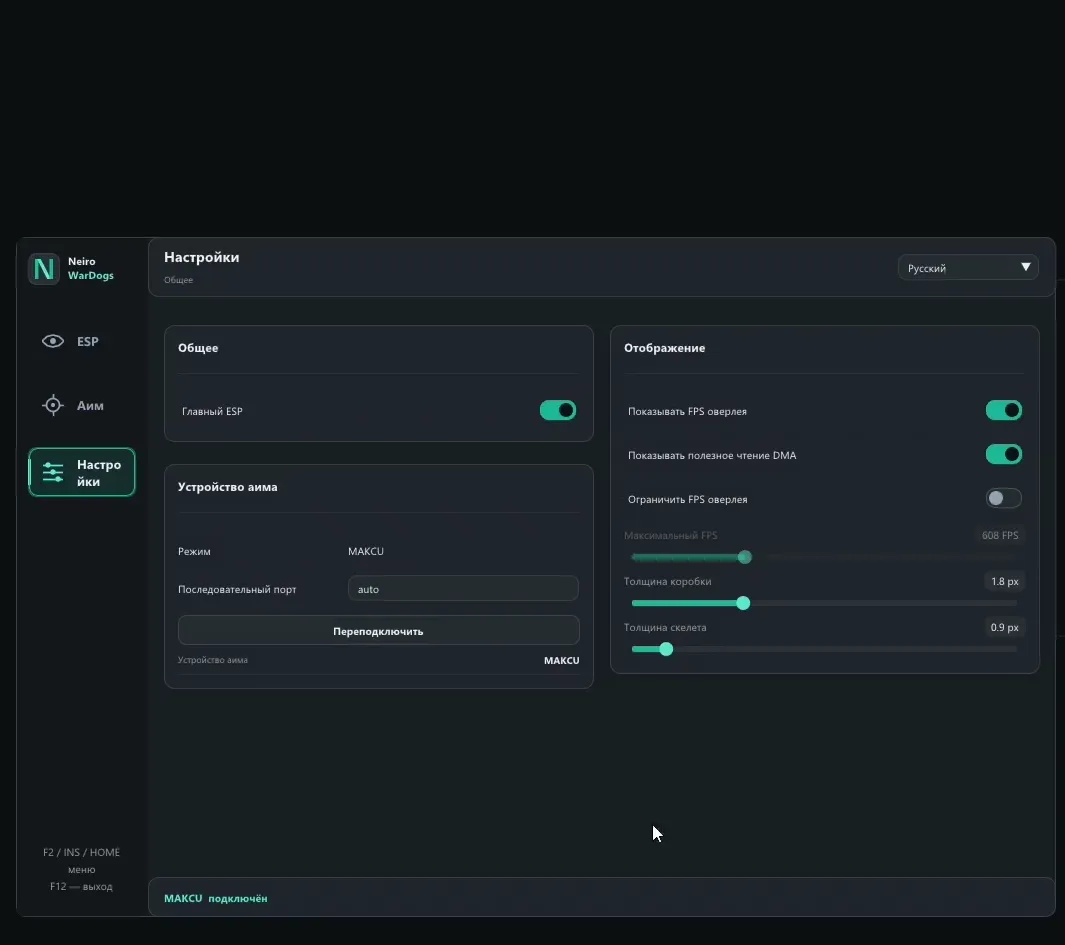Viewport: 1065px width, 945px height.
Task: Click the F2 / INS / HOME hint
Action: (82, 853)
